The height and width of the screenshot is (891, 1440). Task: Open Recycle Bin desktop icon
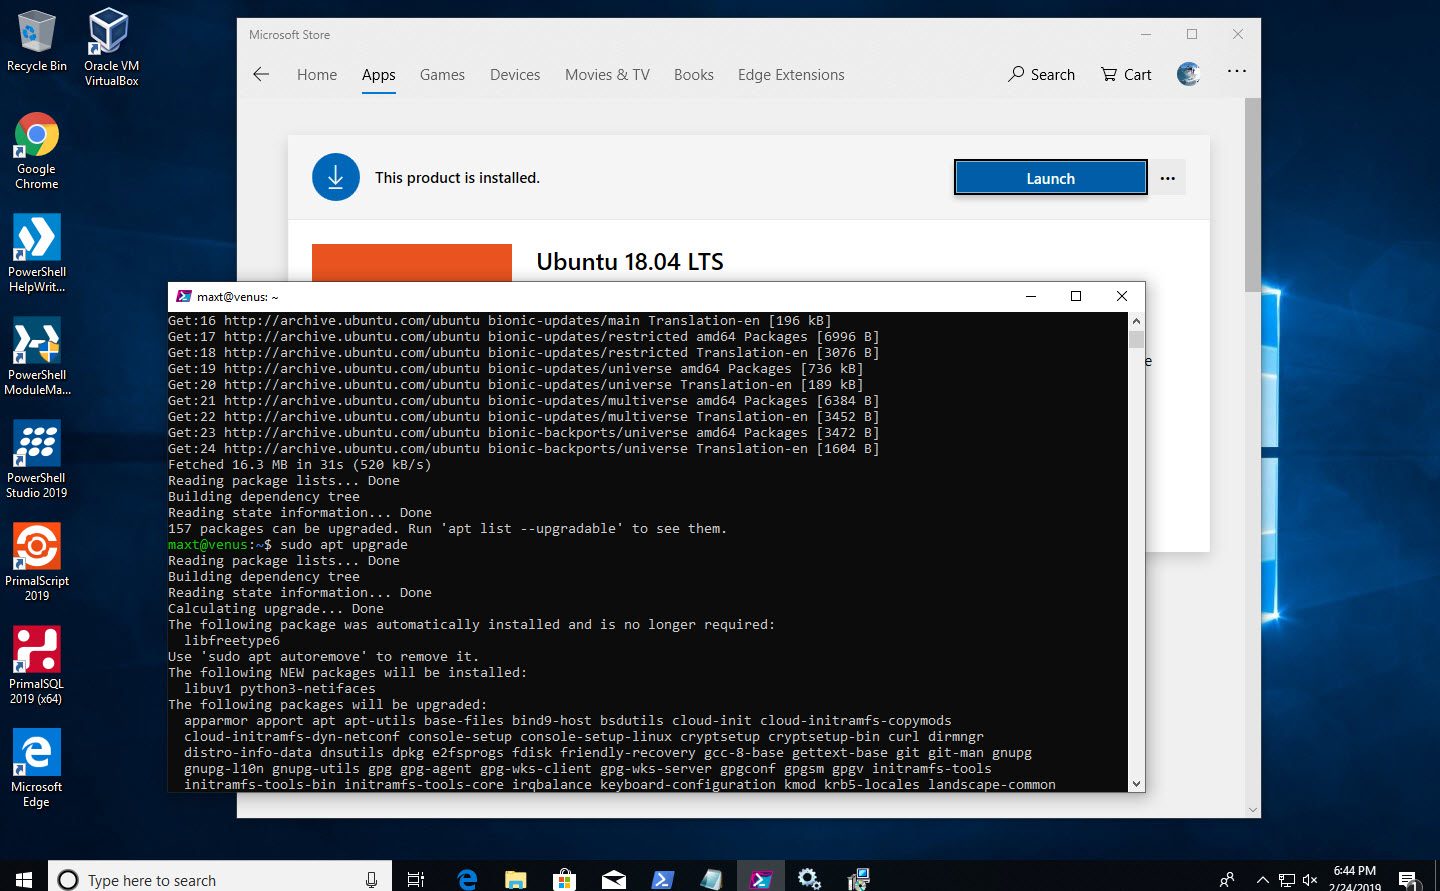[x=37, y=42]
